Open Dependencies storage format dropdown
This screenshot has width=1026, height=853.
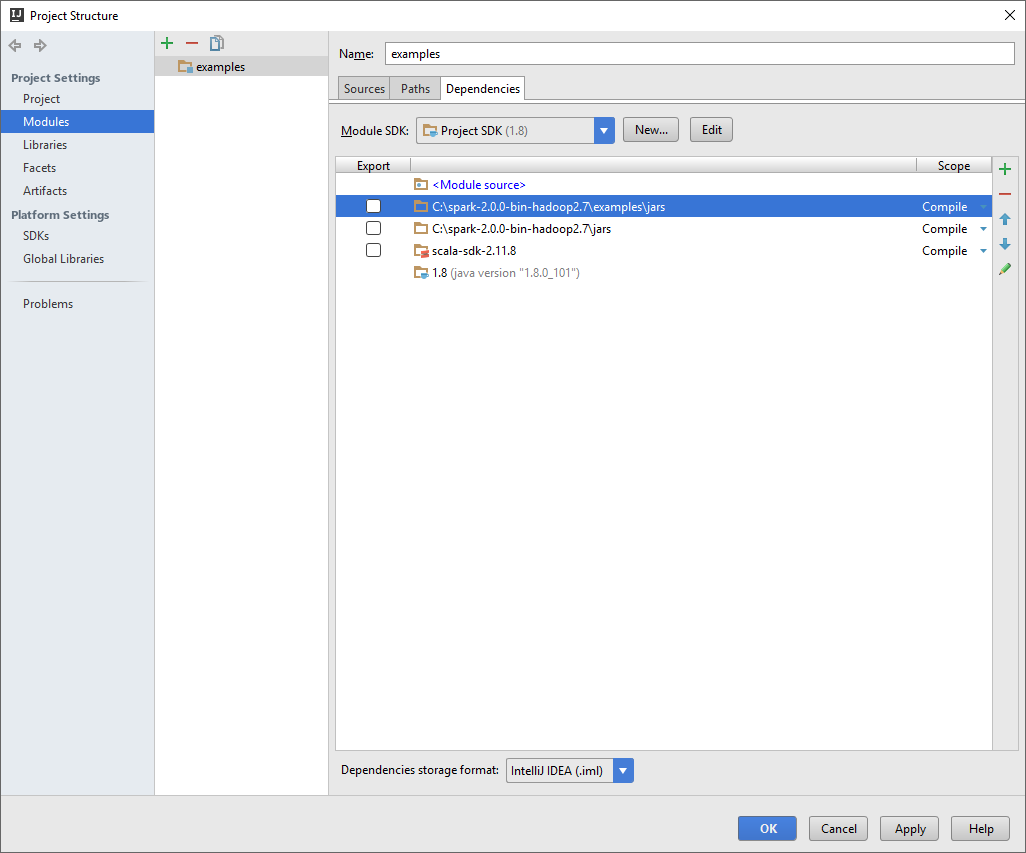pyautogui.click(x=623, y=771)
